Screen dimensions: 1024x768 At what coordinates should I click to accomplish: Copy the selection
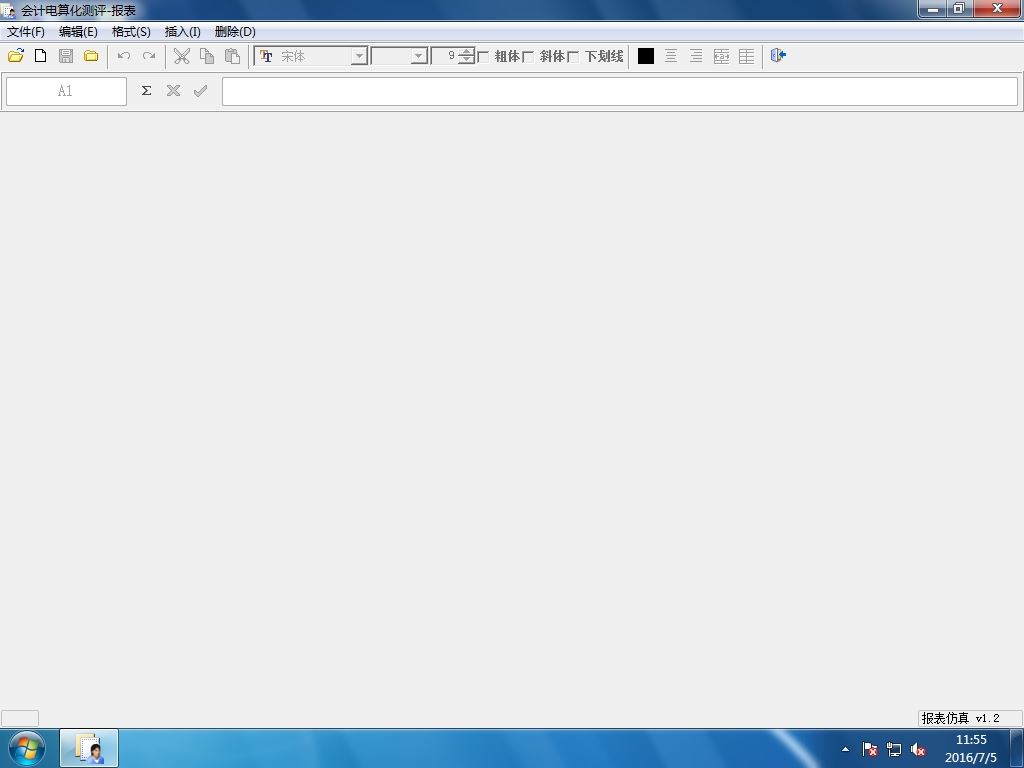tap(207, 56)
